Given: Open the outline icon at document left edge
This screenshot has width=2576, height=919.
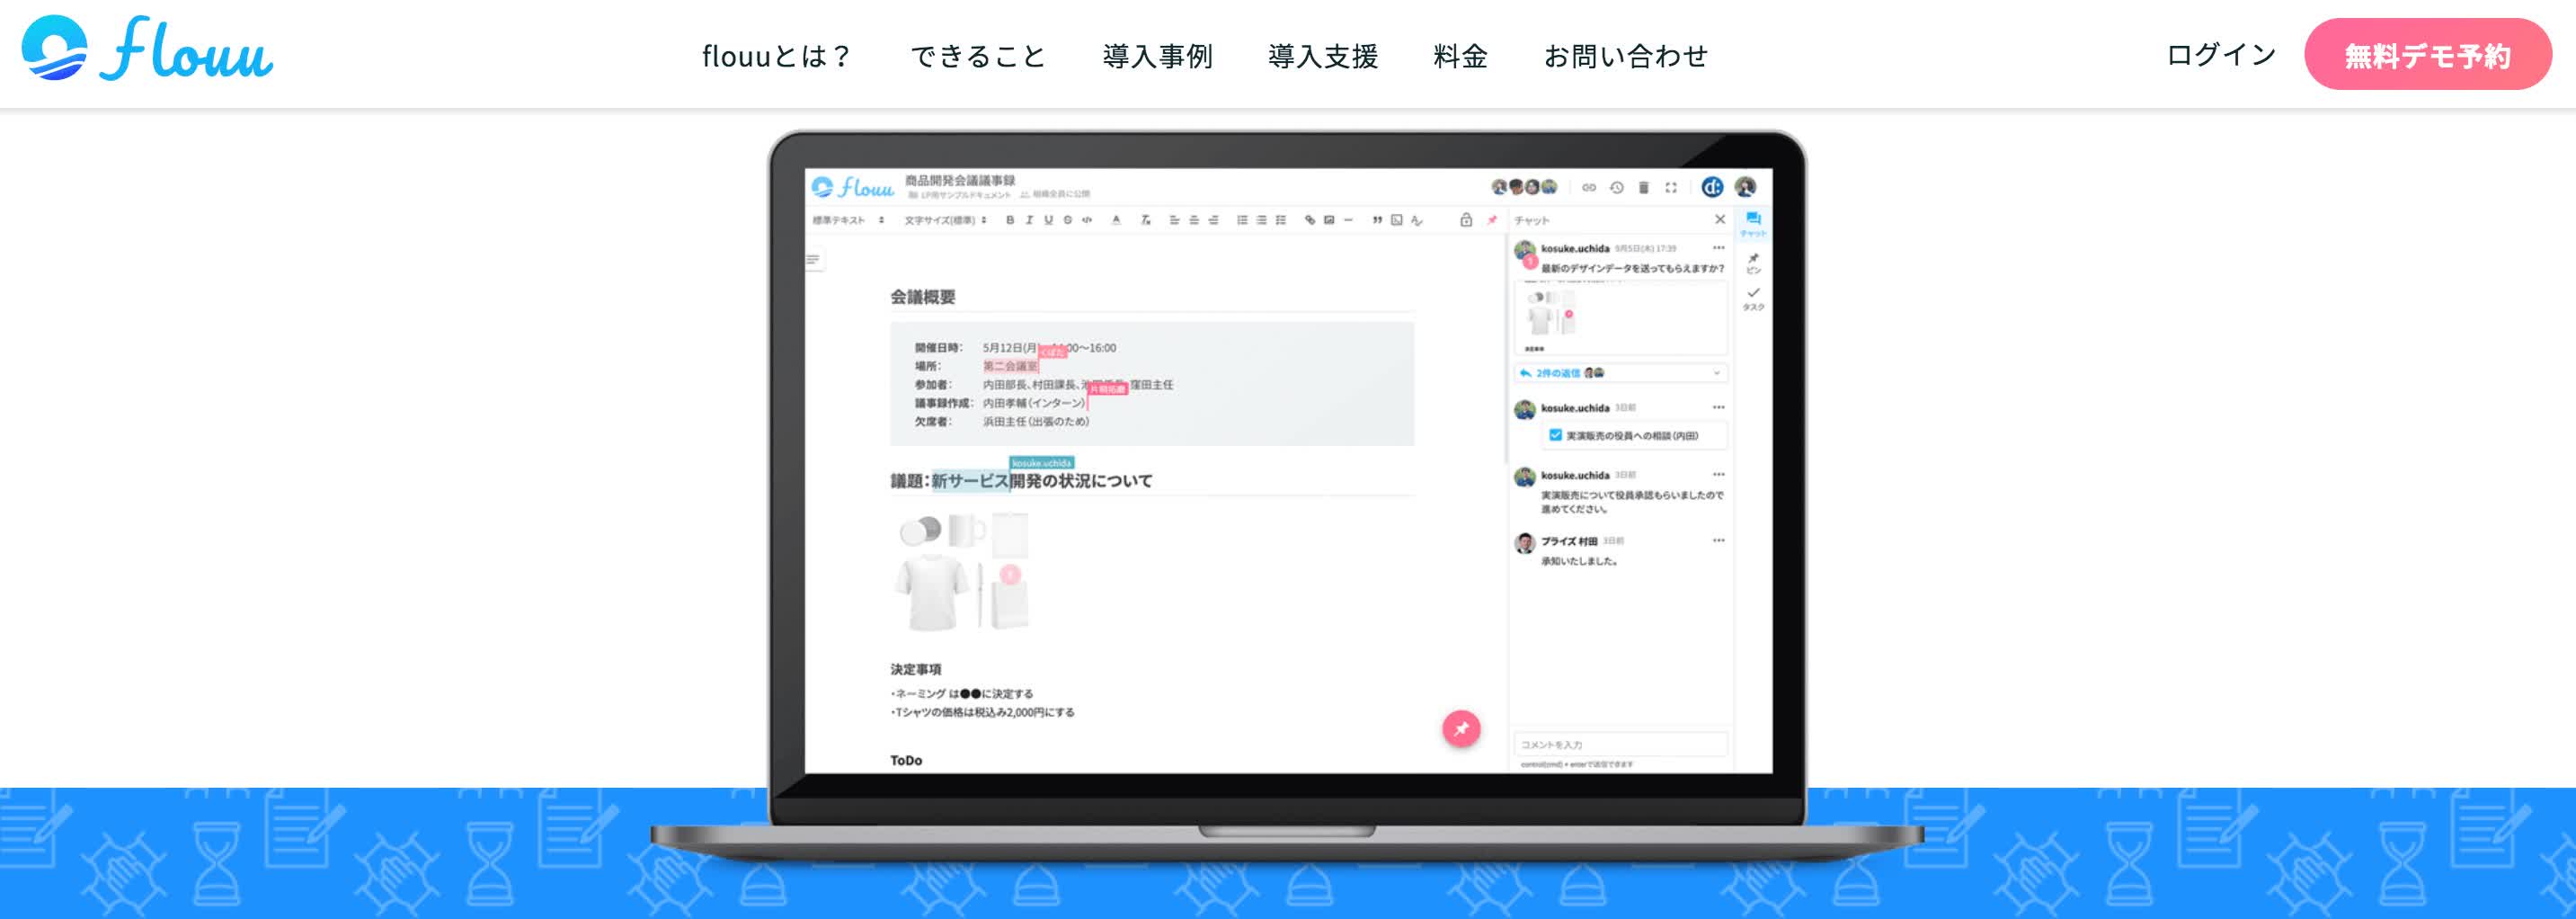Looking at the screenshot, I should pos(813,260).
